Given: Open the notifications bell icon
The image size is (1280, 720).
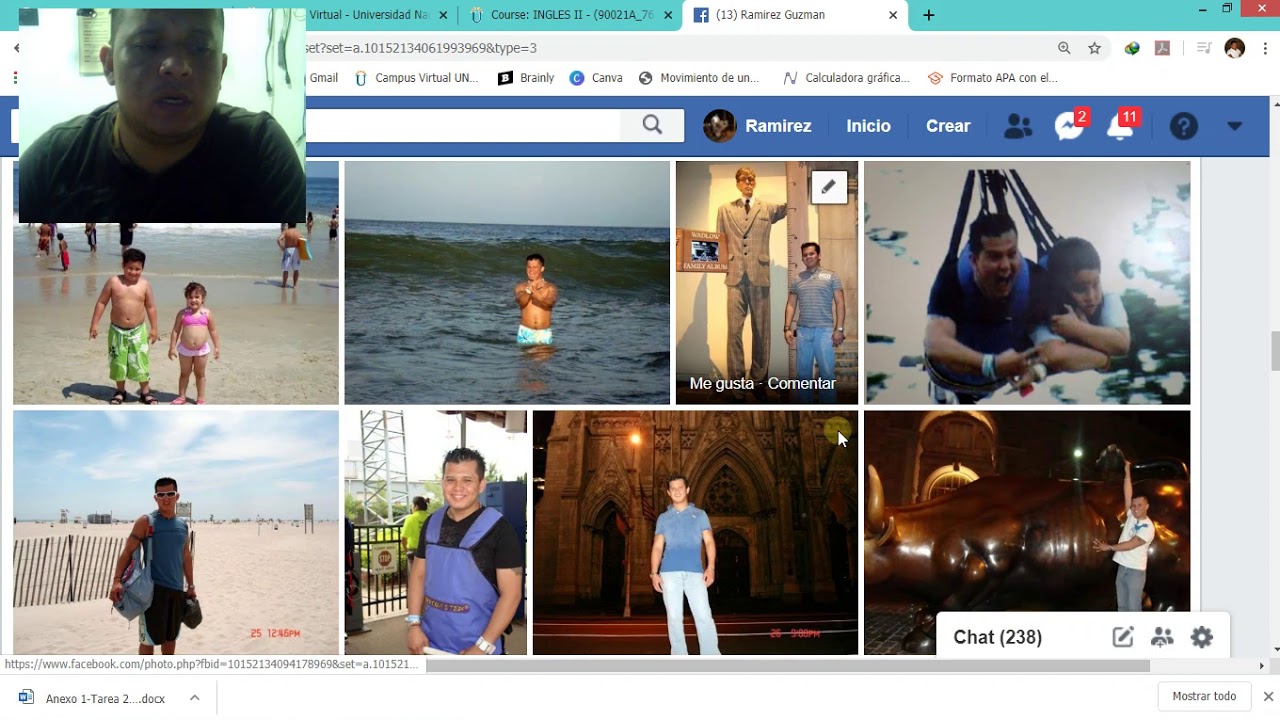Looking at the screenshot, I should coord(1121,126).
